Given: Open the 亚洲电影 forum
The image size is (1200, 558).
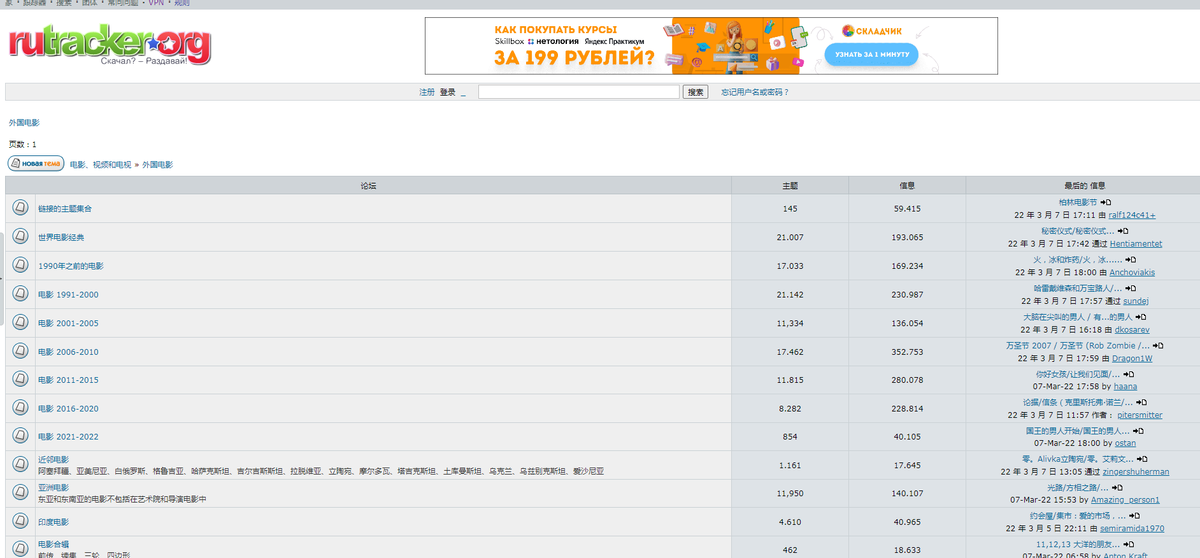Looking at the screenshot, I should click(53, 488).
